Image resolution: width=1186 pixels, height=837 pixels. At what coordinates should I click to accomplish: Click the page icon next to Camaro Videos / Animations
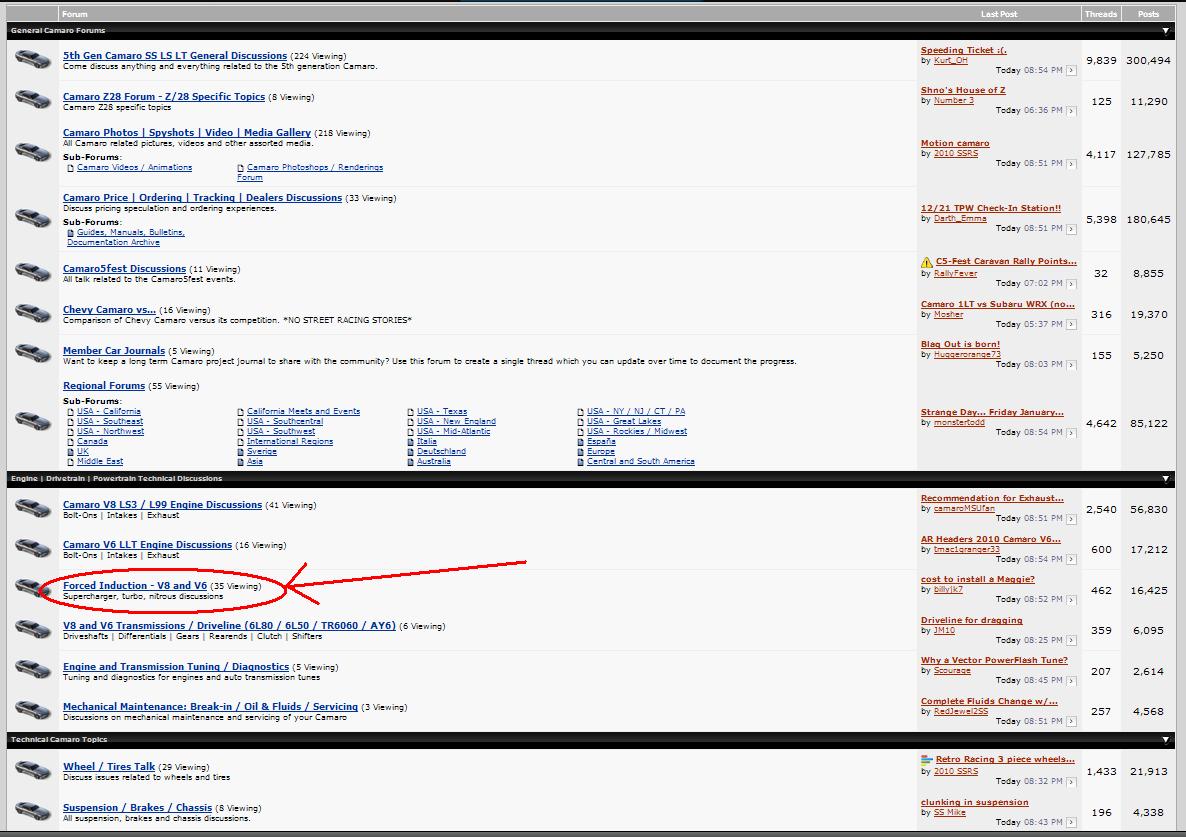(x=70, y=166)
